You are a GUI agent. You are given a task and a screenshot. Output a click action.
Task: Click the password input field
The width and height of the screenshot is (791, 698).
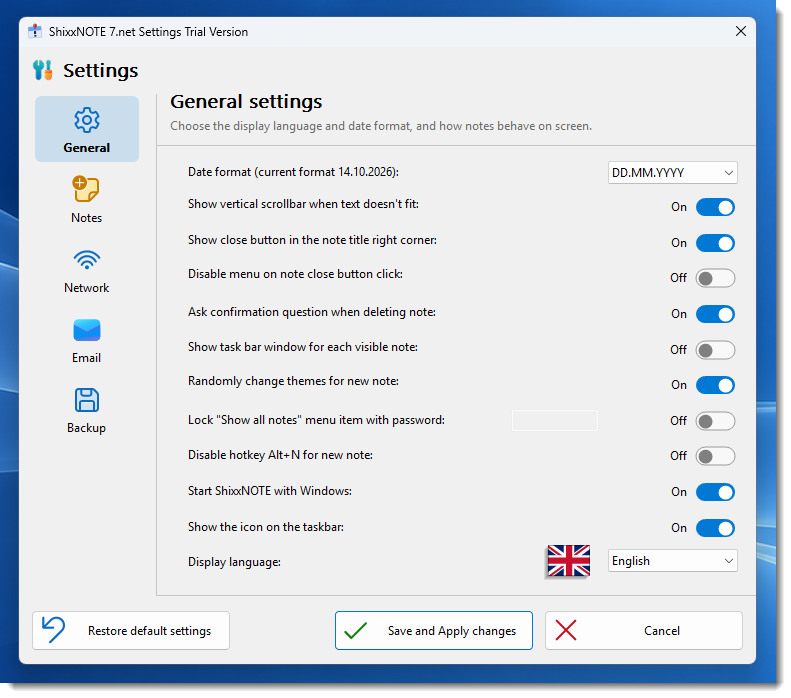tap(555, 421)
